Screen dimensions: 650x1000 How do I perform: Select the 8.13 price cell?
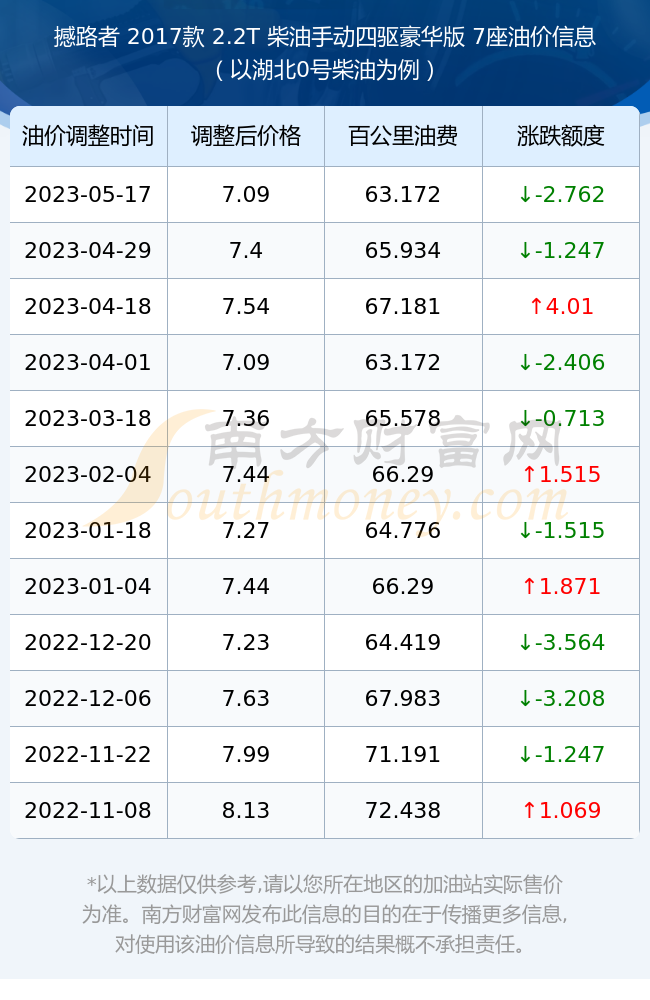(x=246, y=811)
